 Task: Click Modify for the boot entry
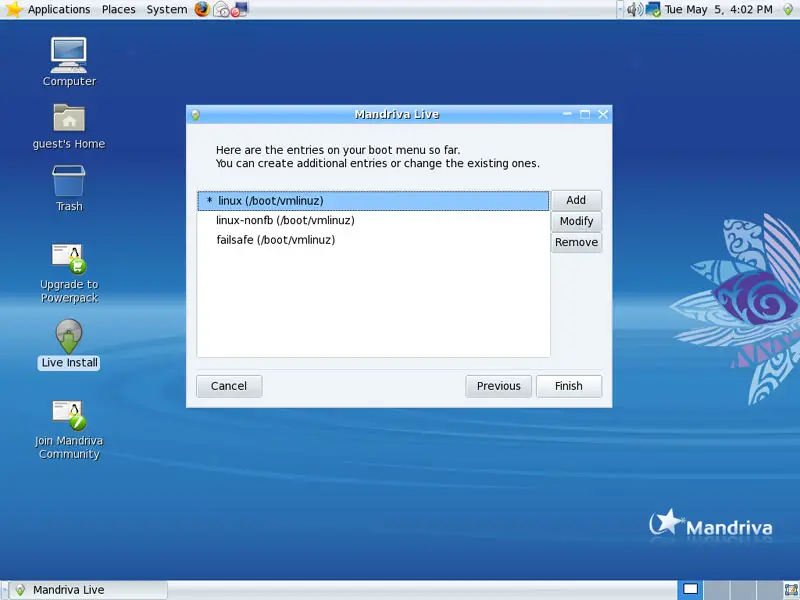pos(576,221)
